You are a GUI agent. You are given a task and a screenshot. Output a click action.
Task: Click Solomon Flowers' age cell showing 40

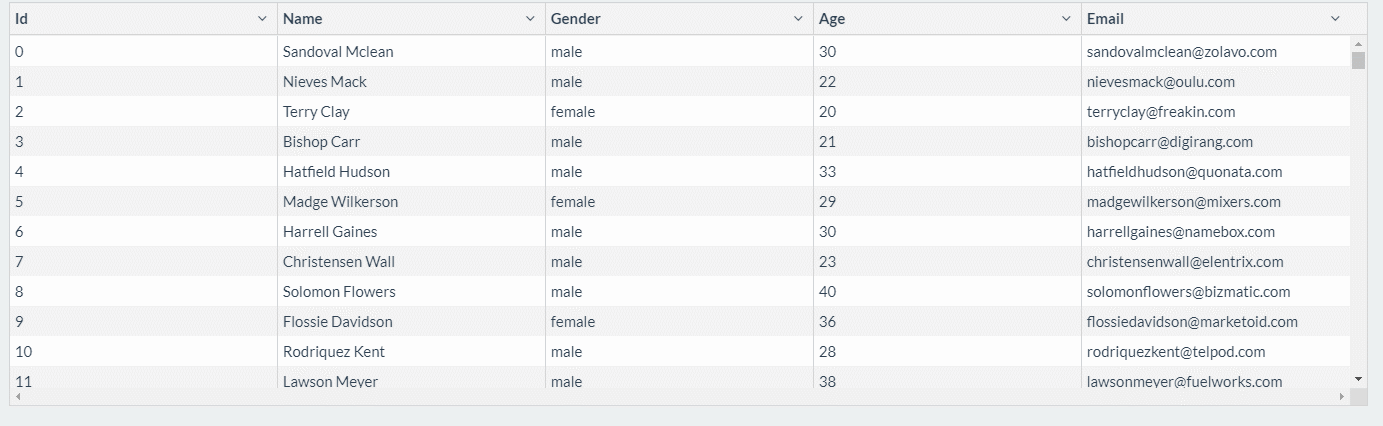tap(827, 292)
